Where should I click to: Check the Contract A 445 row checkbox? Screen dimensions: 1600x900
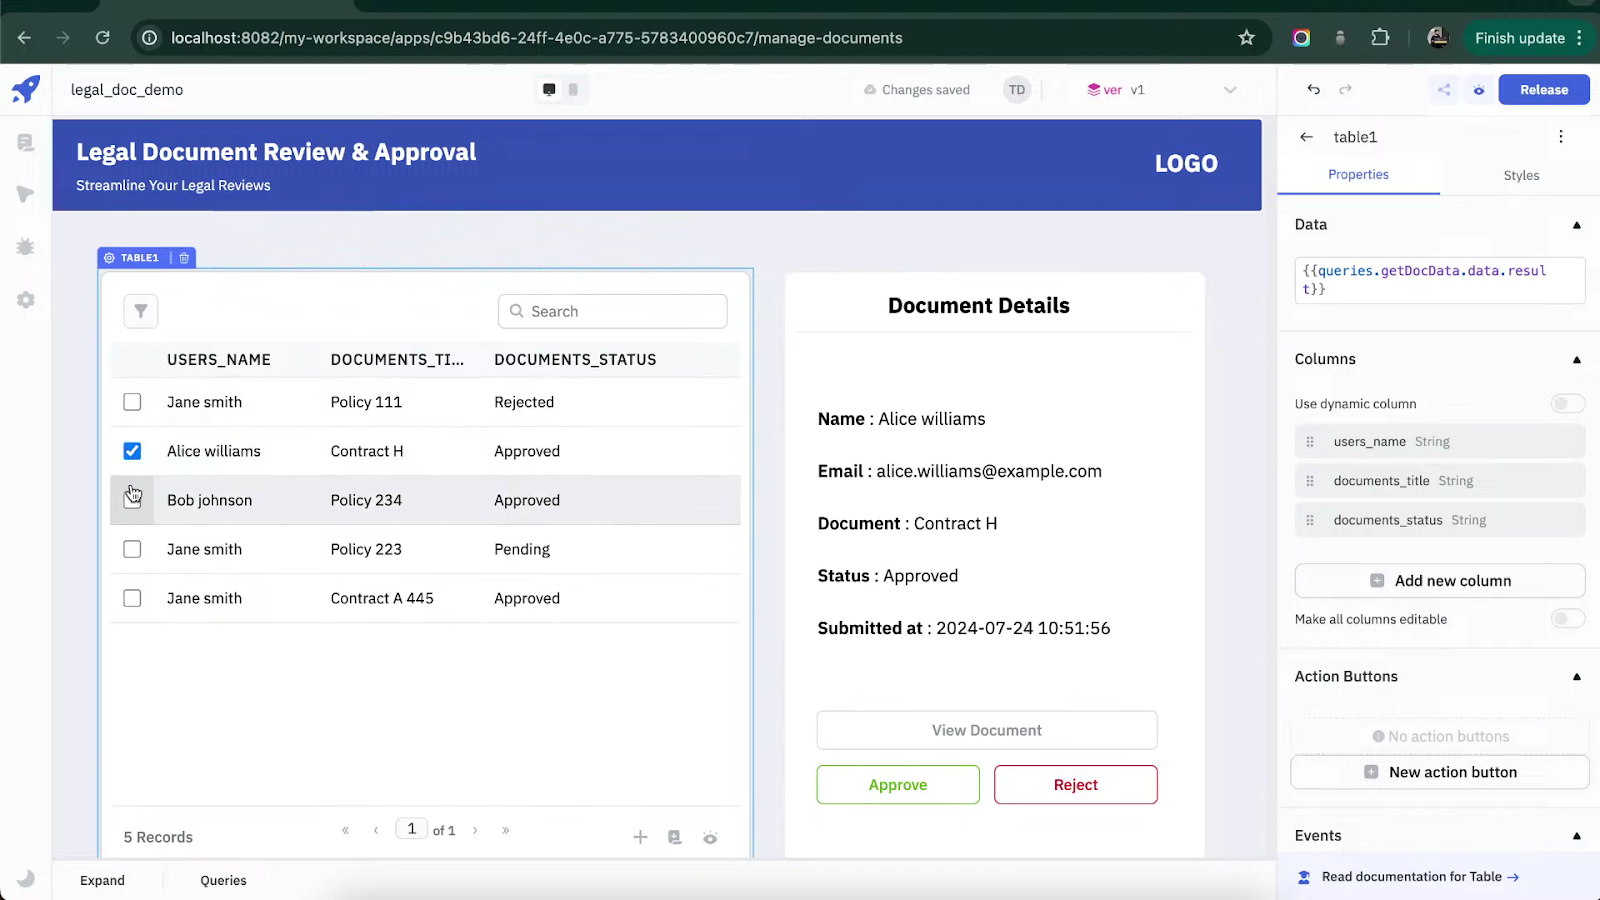[132, 598]
